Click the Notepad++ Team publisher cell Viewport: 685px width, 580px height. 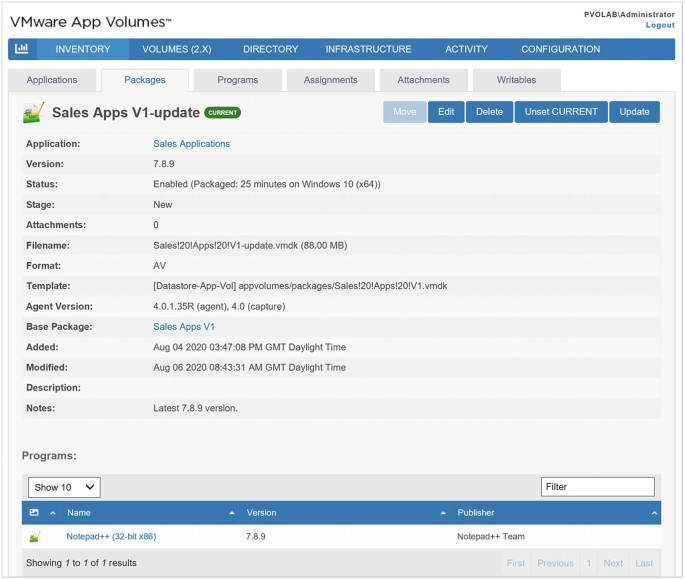click(x=491, y=536)
